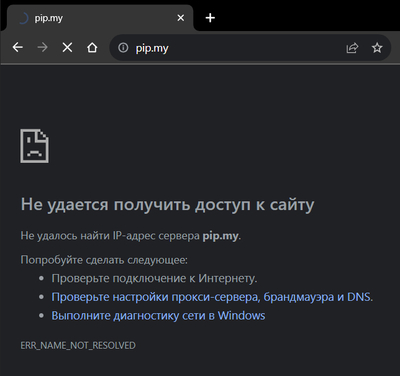
Task: Click the forward navigation arrow
Action: click(42, 48)
